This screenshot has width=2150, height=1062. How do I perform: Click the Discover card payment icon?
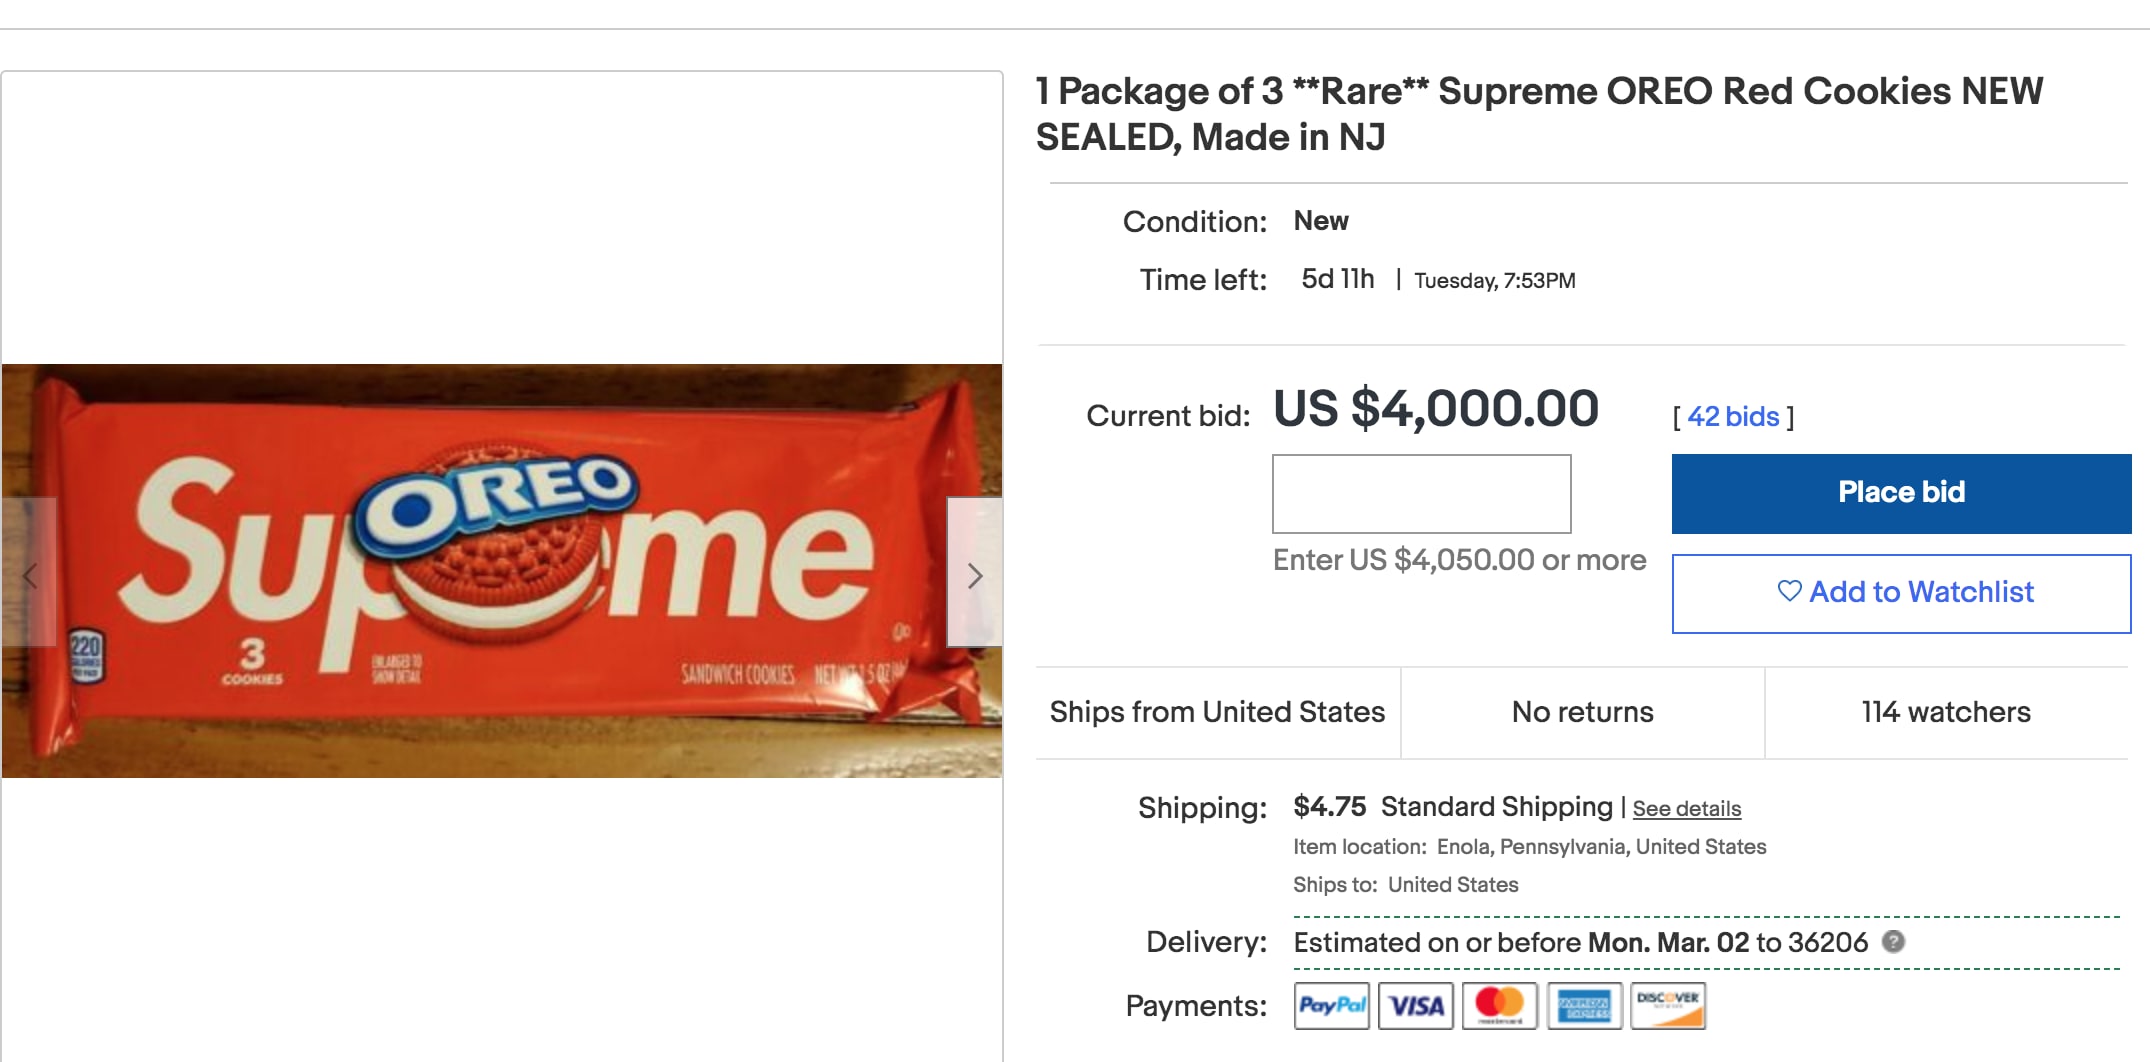pos(1667,1005)
